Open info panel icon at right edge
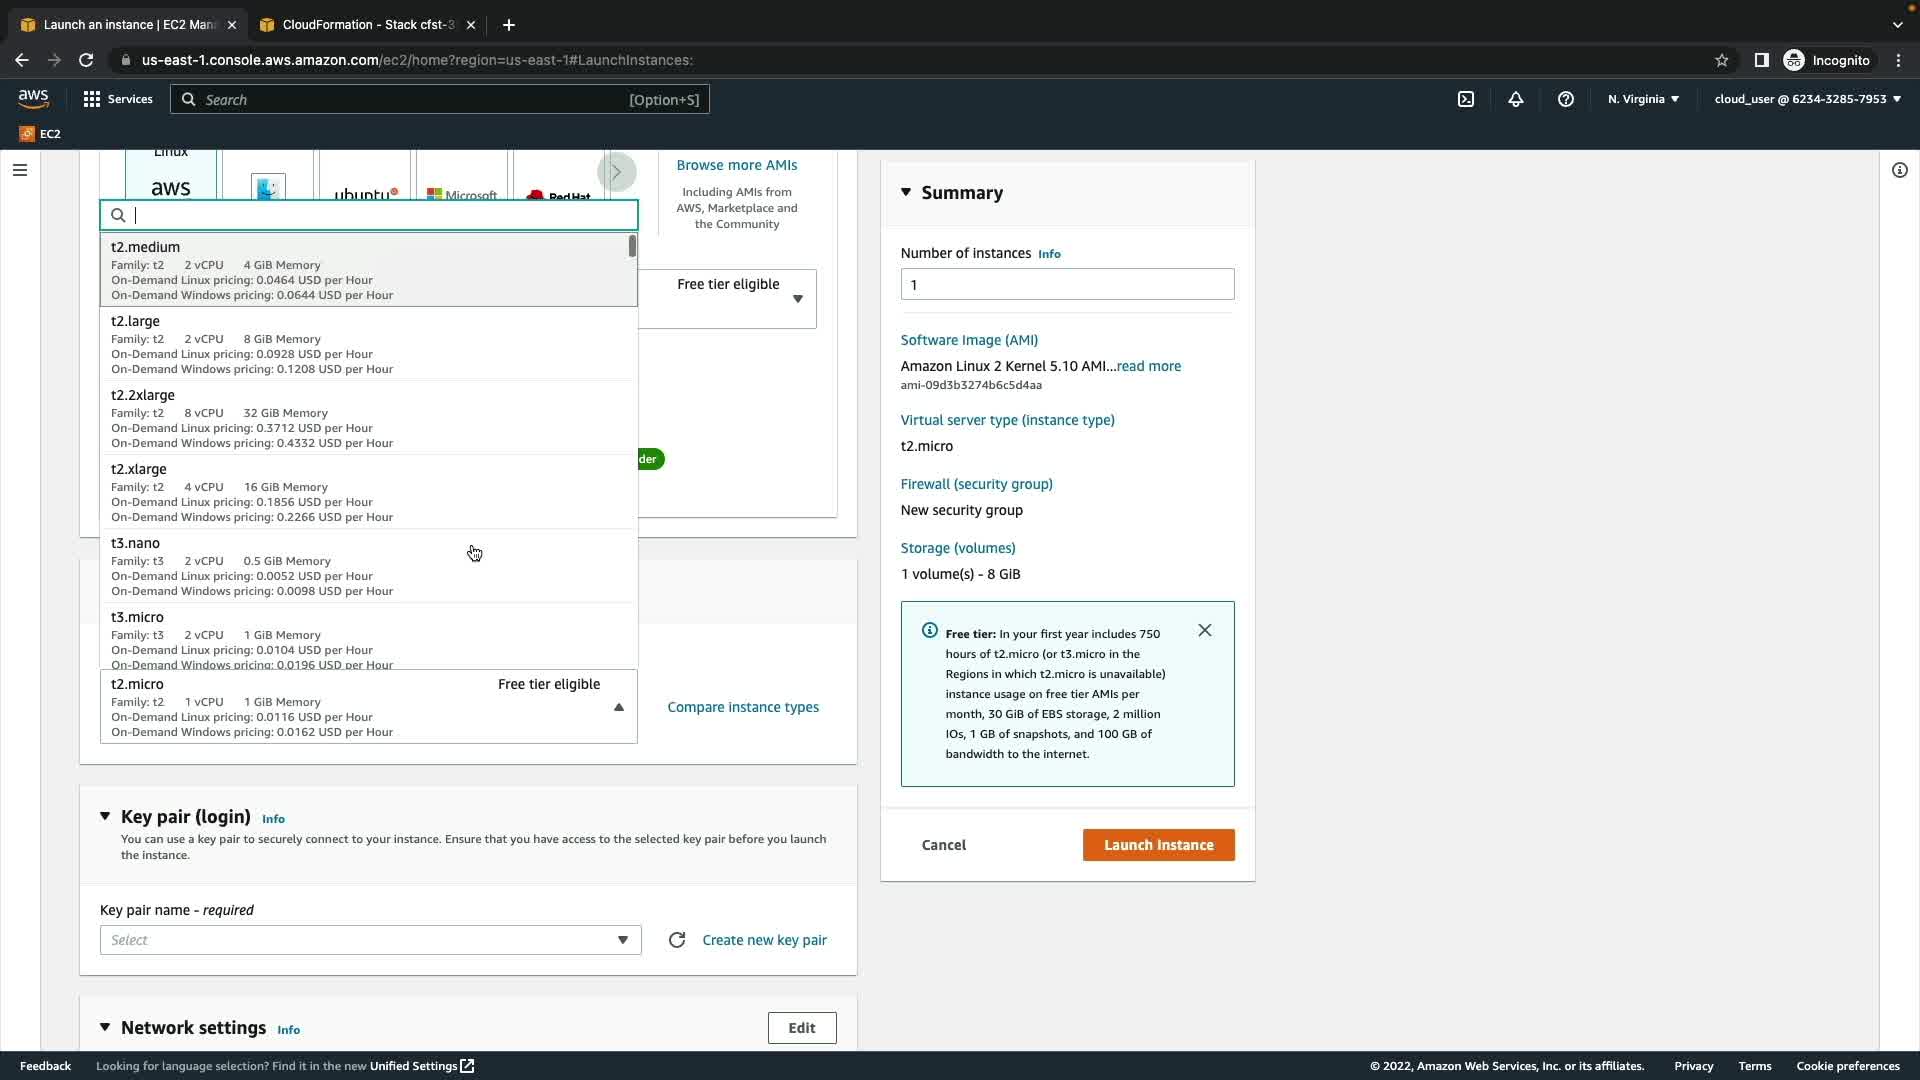 click(1899, 170)
